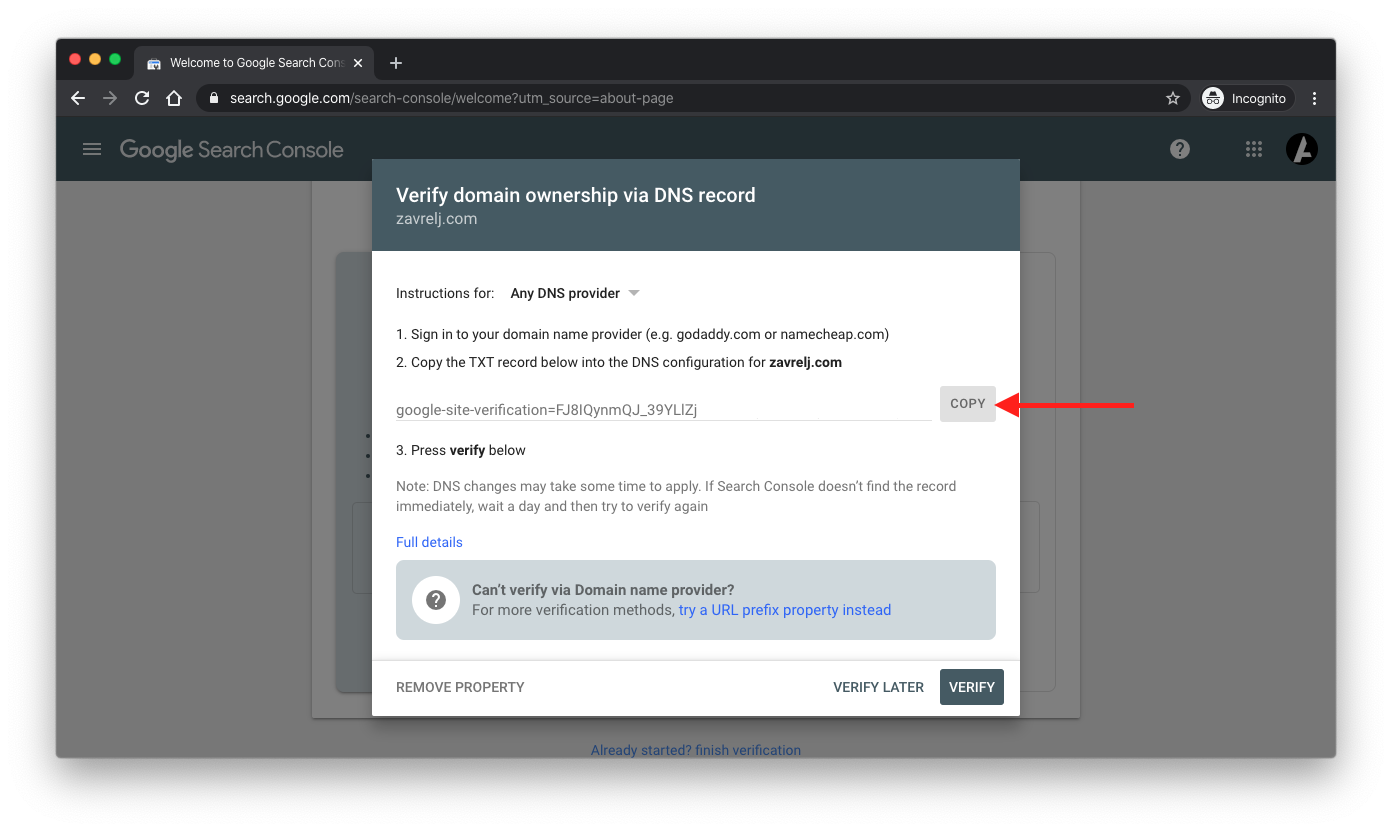Click the Incognito indicator

pyautogui.click(x=1246, y=98)
